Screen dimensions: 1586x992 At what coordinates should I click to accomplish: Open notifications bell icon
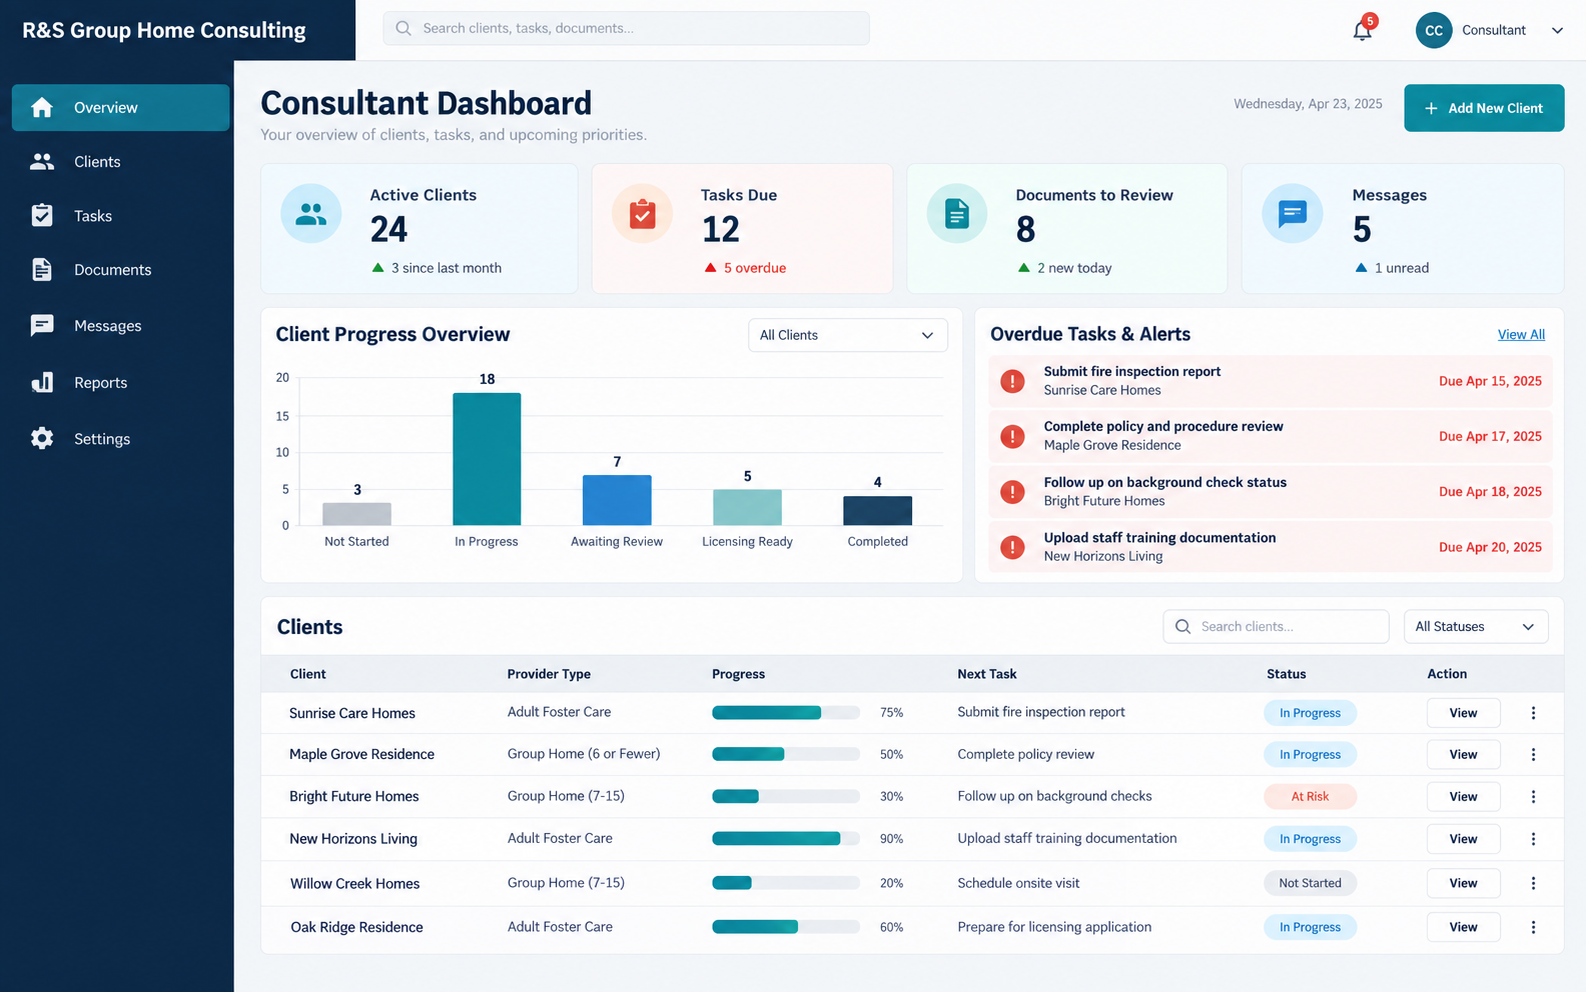click(1362, 30)
